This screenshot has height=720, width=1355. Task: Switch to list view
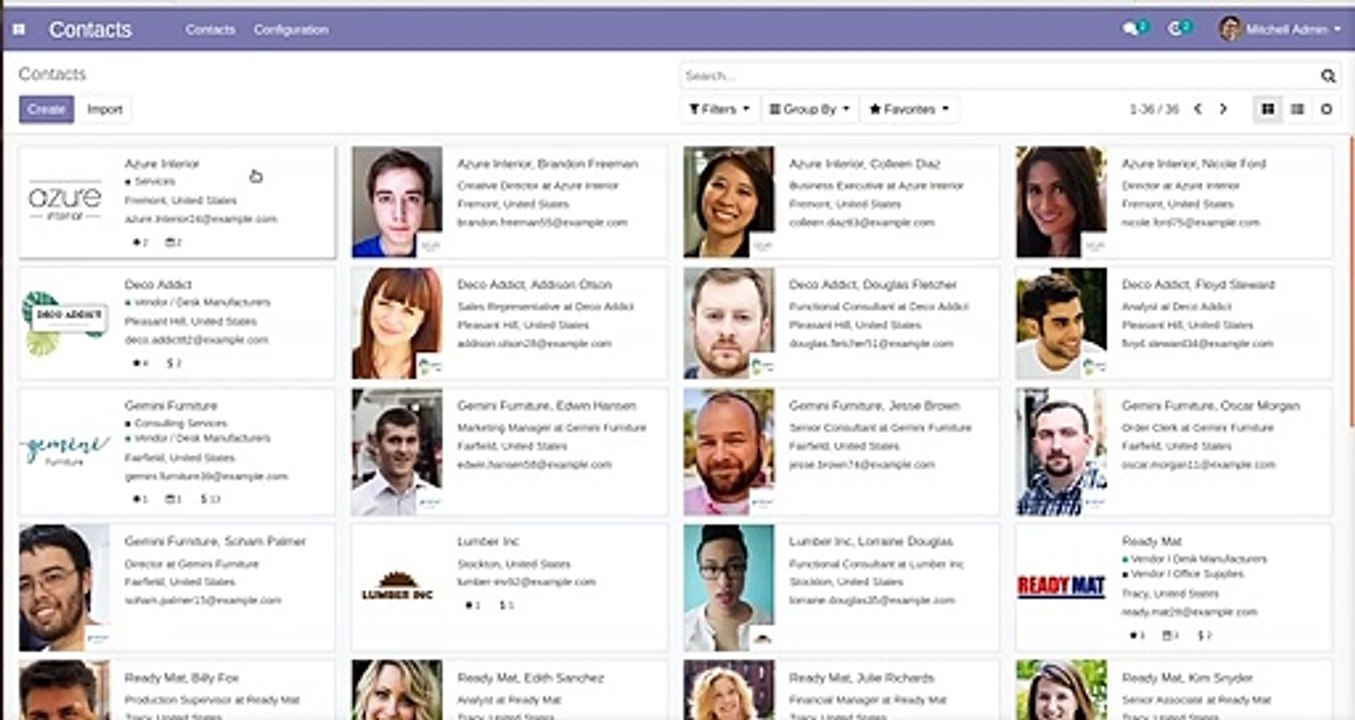(x=1297, y=109)
